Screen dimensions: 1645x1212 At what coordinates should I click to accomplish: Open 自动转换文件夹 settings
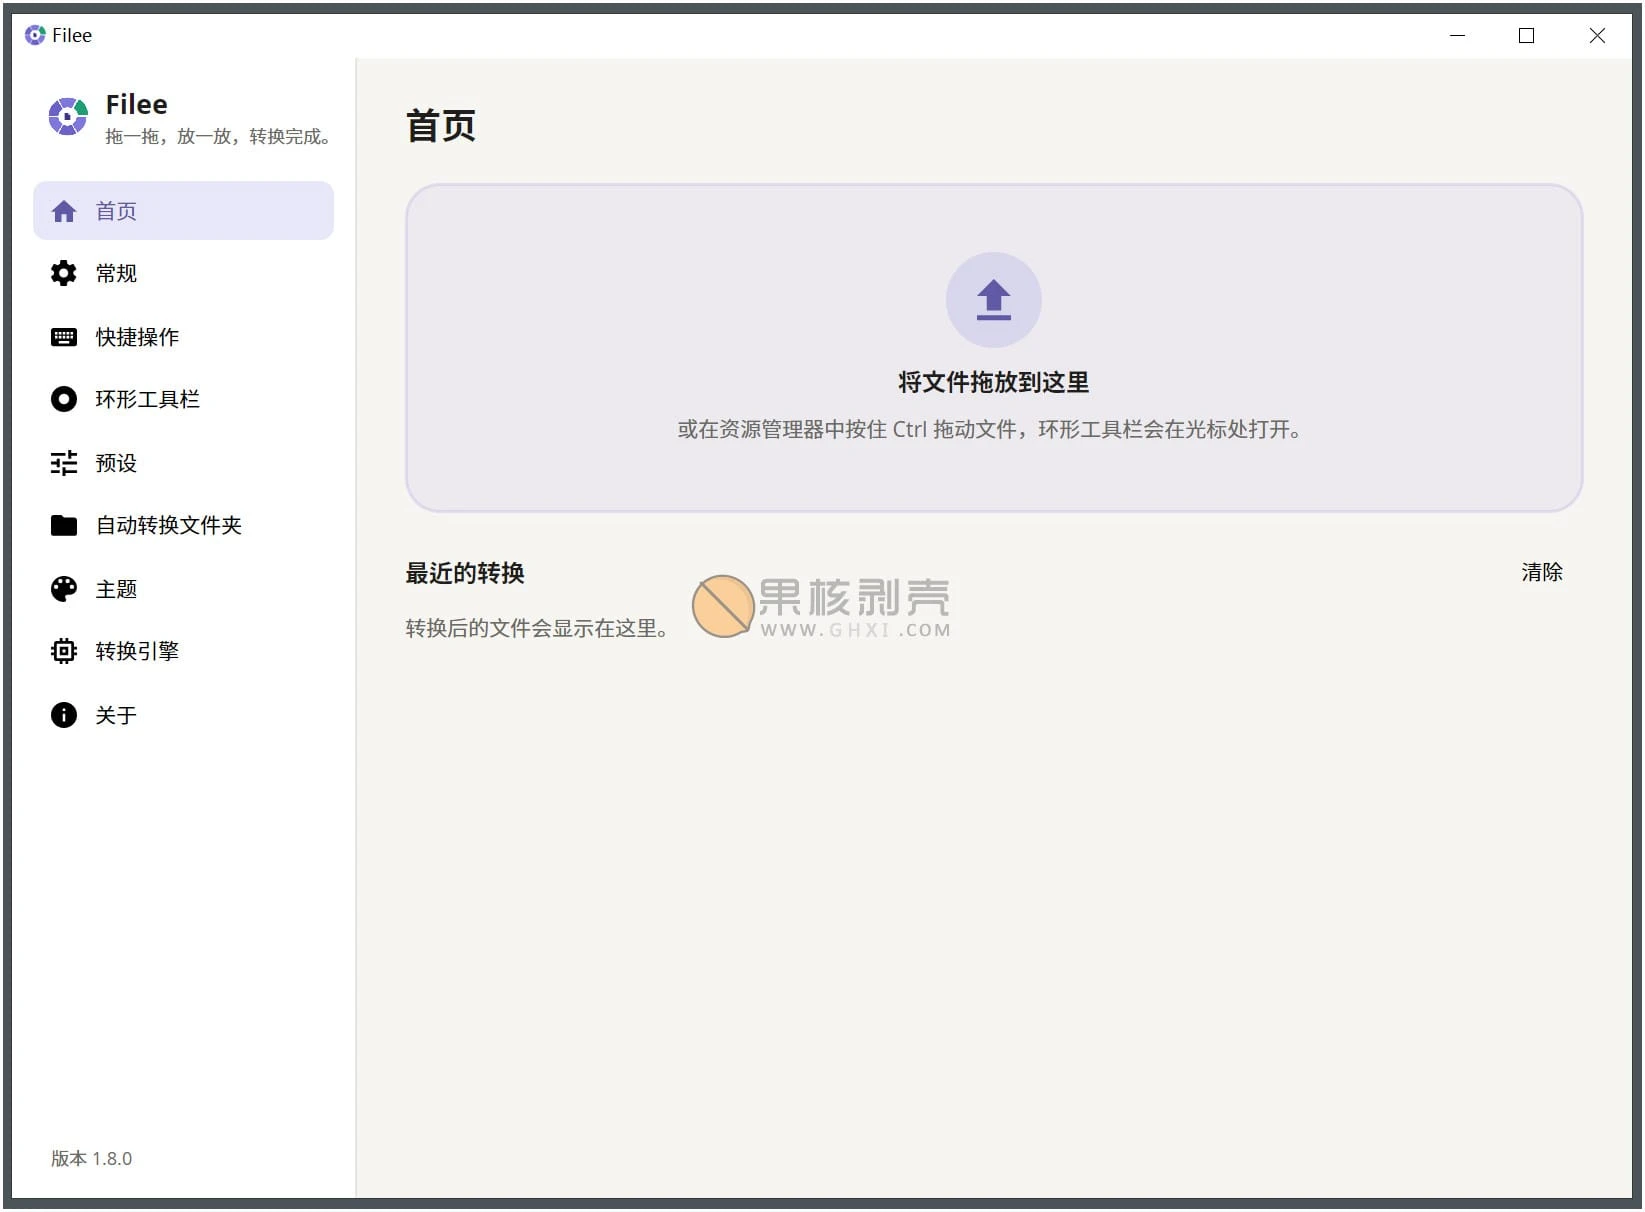(183, 525)
